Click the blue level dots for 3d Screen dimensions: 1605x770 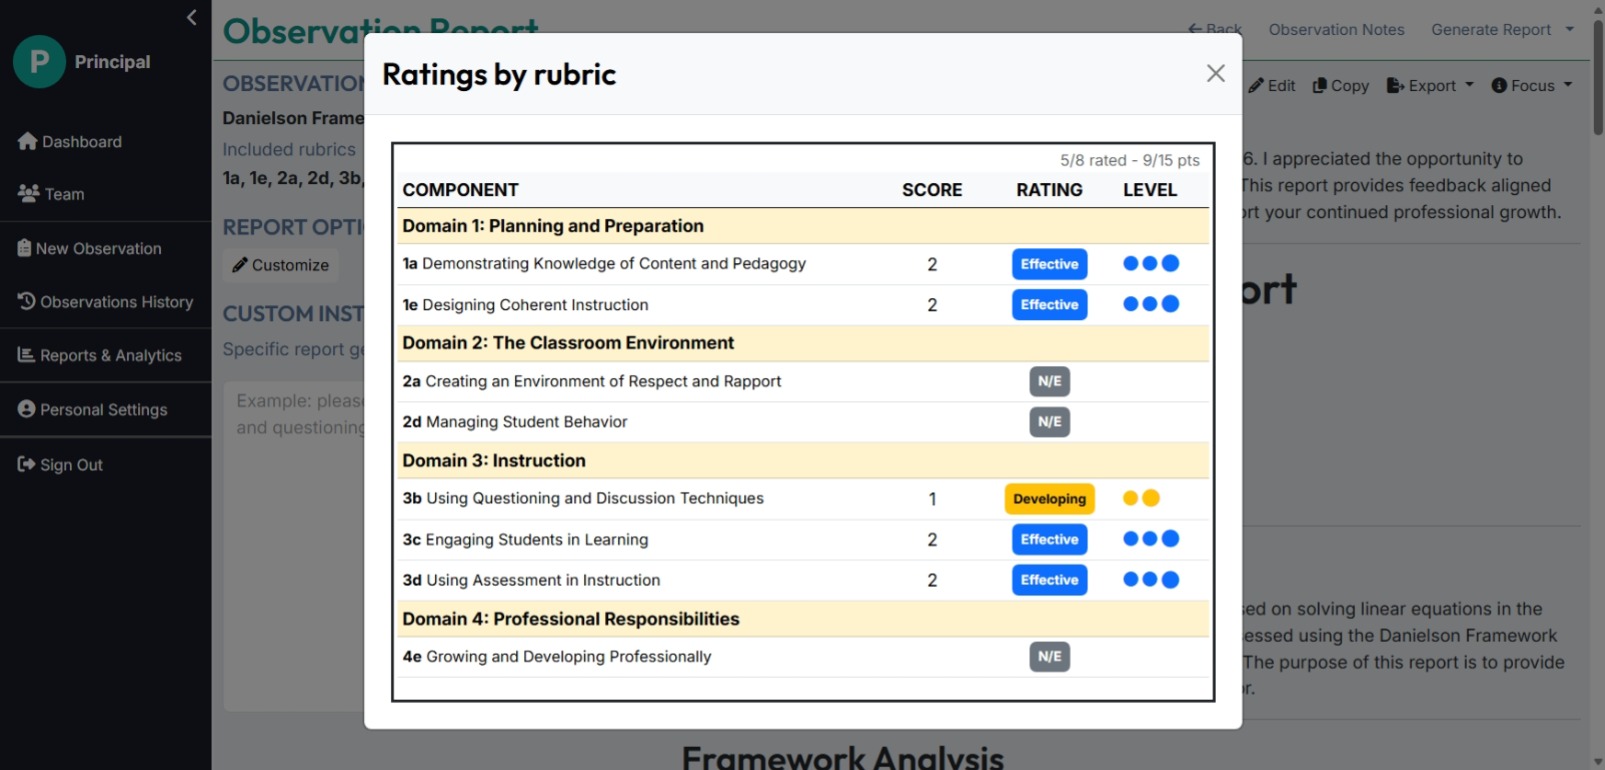pos(1150,579)
